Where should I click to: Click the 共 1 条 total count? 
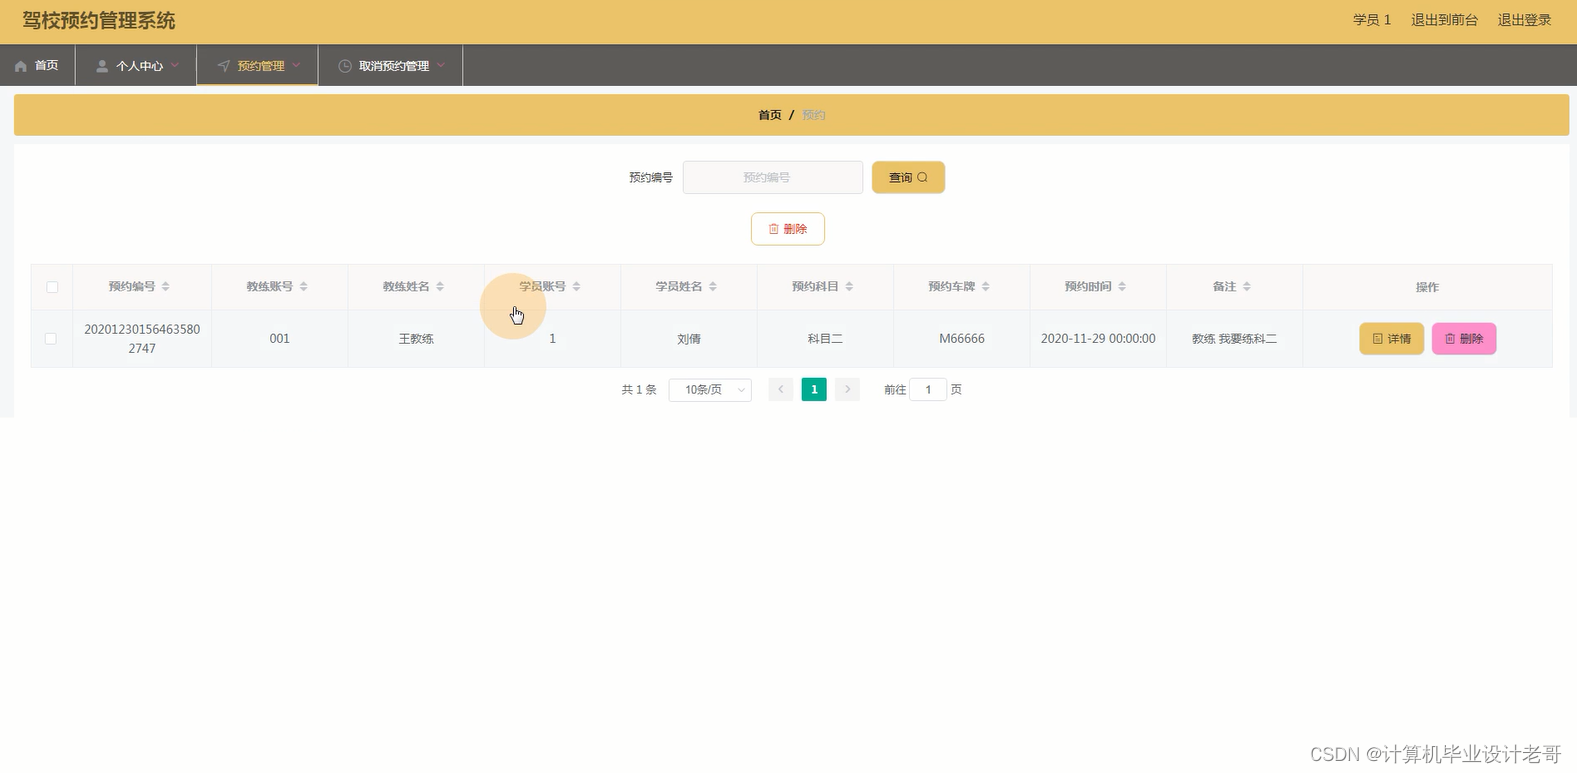(639, 390)
